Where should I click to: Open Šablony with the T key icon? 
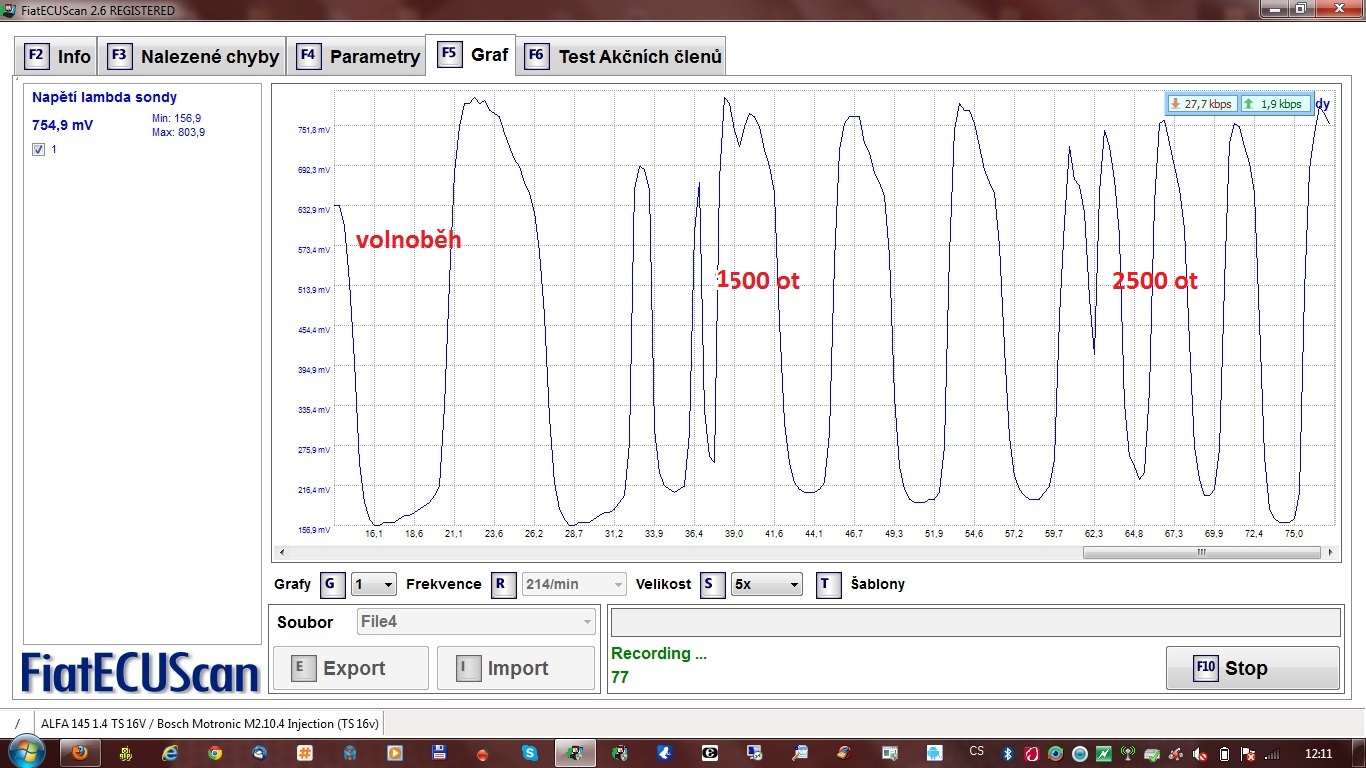(x=828, y=585)
